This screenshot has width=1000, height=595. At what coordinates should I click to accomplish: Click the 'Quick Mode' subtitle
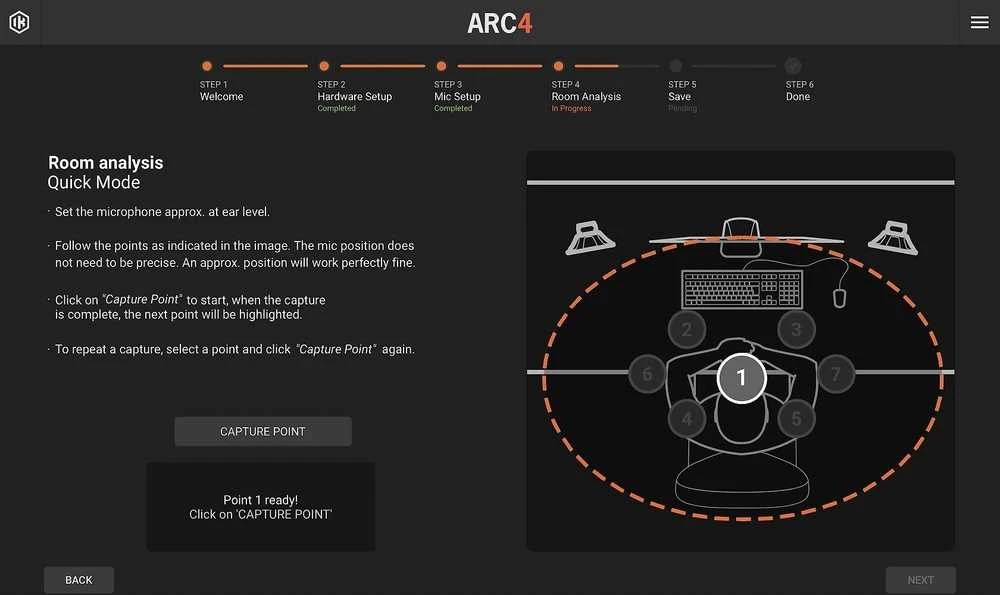tap(94, 182)
